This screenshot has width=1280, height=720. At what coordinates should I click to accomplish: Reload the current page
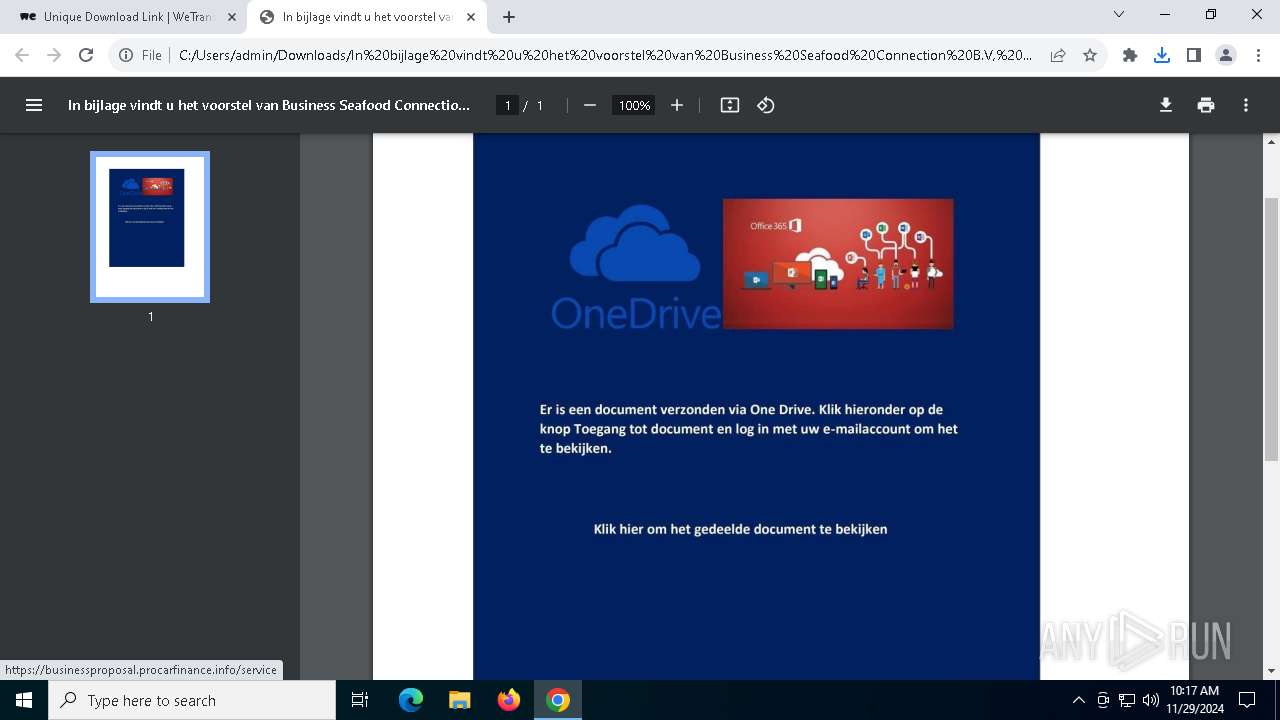(86, 55)
